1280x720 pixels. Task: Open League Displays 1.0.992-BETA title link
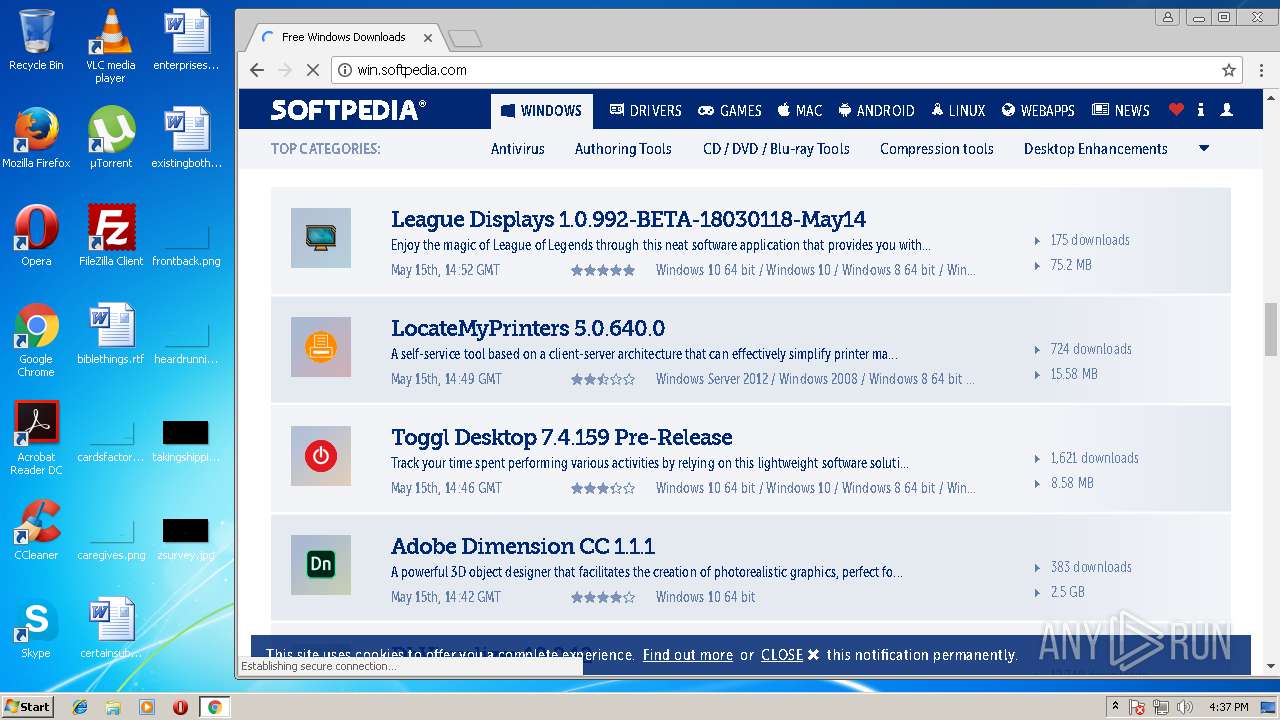(x=628, y=219)
